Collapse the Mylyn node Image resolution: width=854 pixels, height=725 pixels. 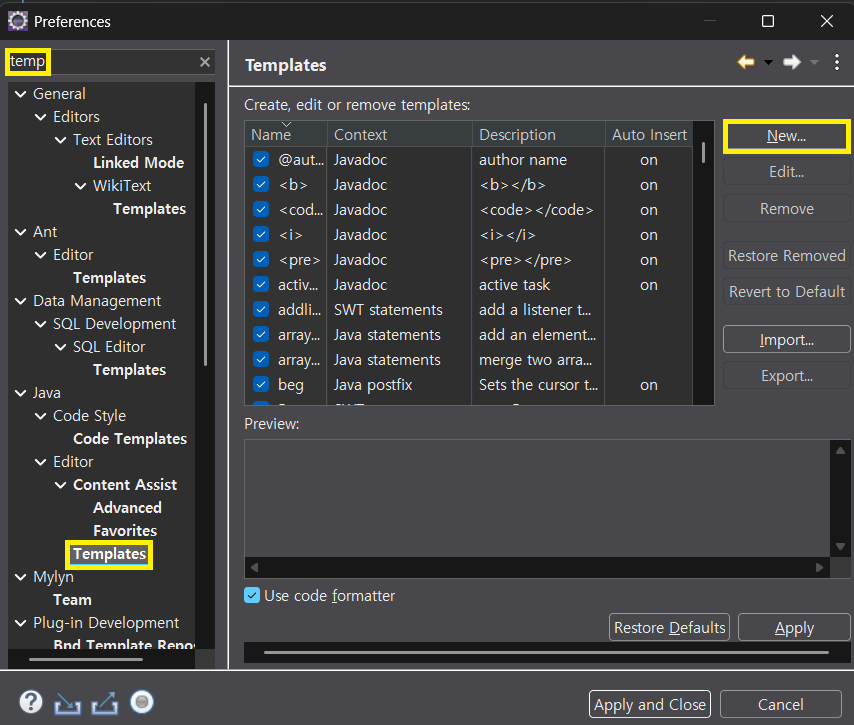click(21, 577)
